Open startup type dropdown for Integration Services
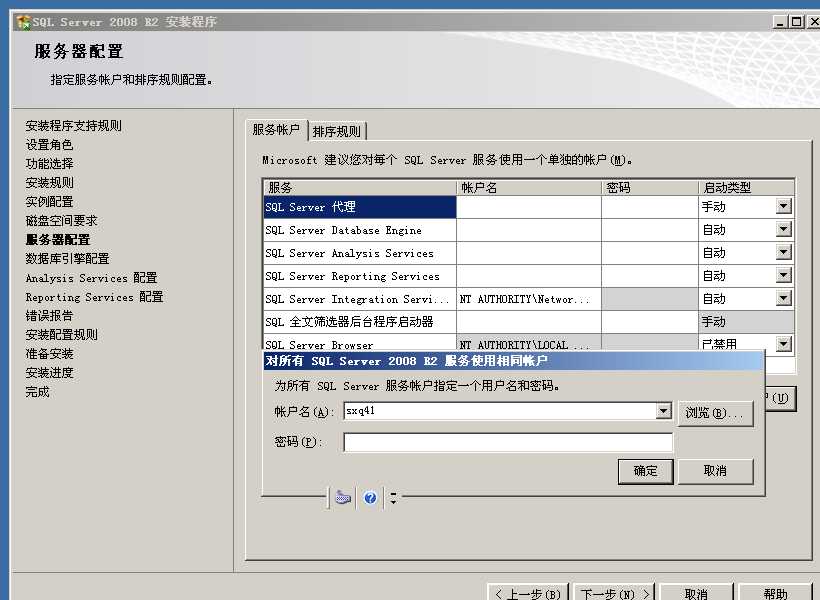 (x=783, y=298)
